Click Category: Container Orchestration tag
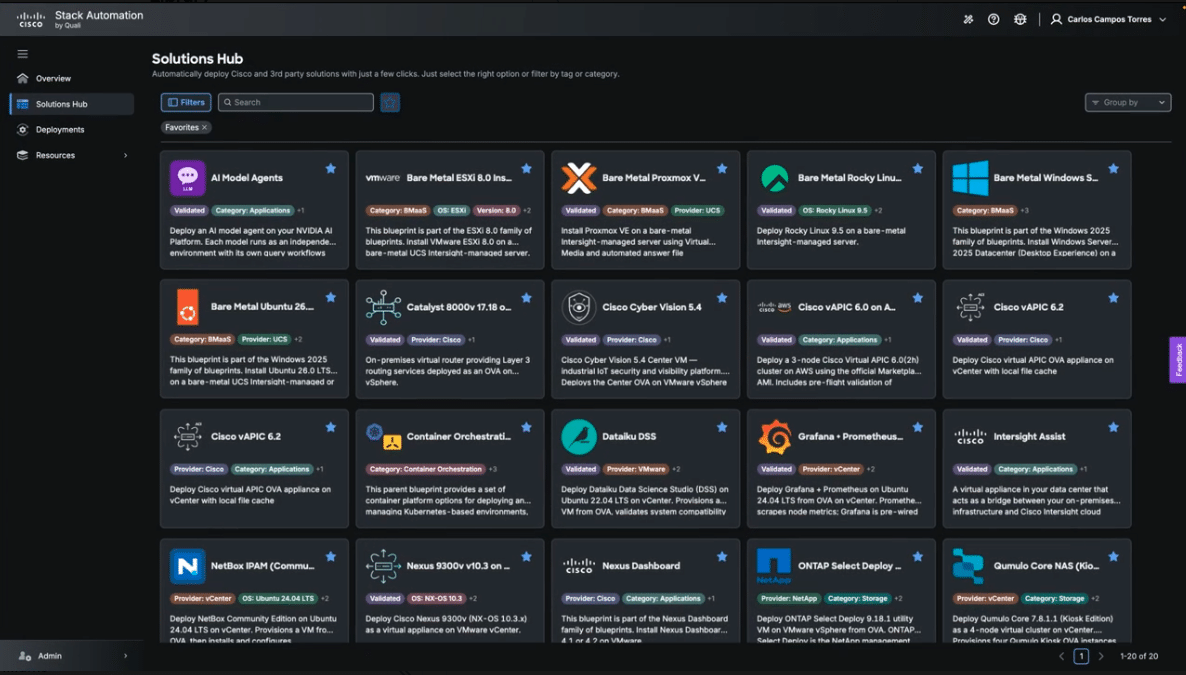Image resolution: width=1186 pixels, height=675 pixels. [x=426, y=469]
